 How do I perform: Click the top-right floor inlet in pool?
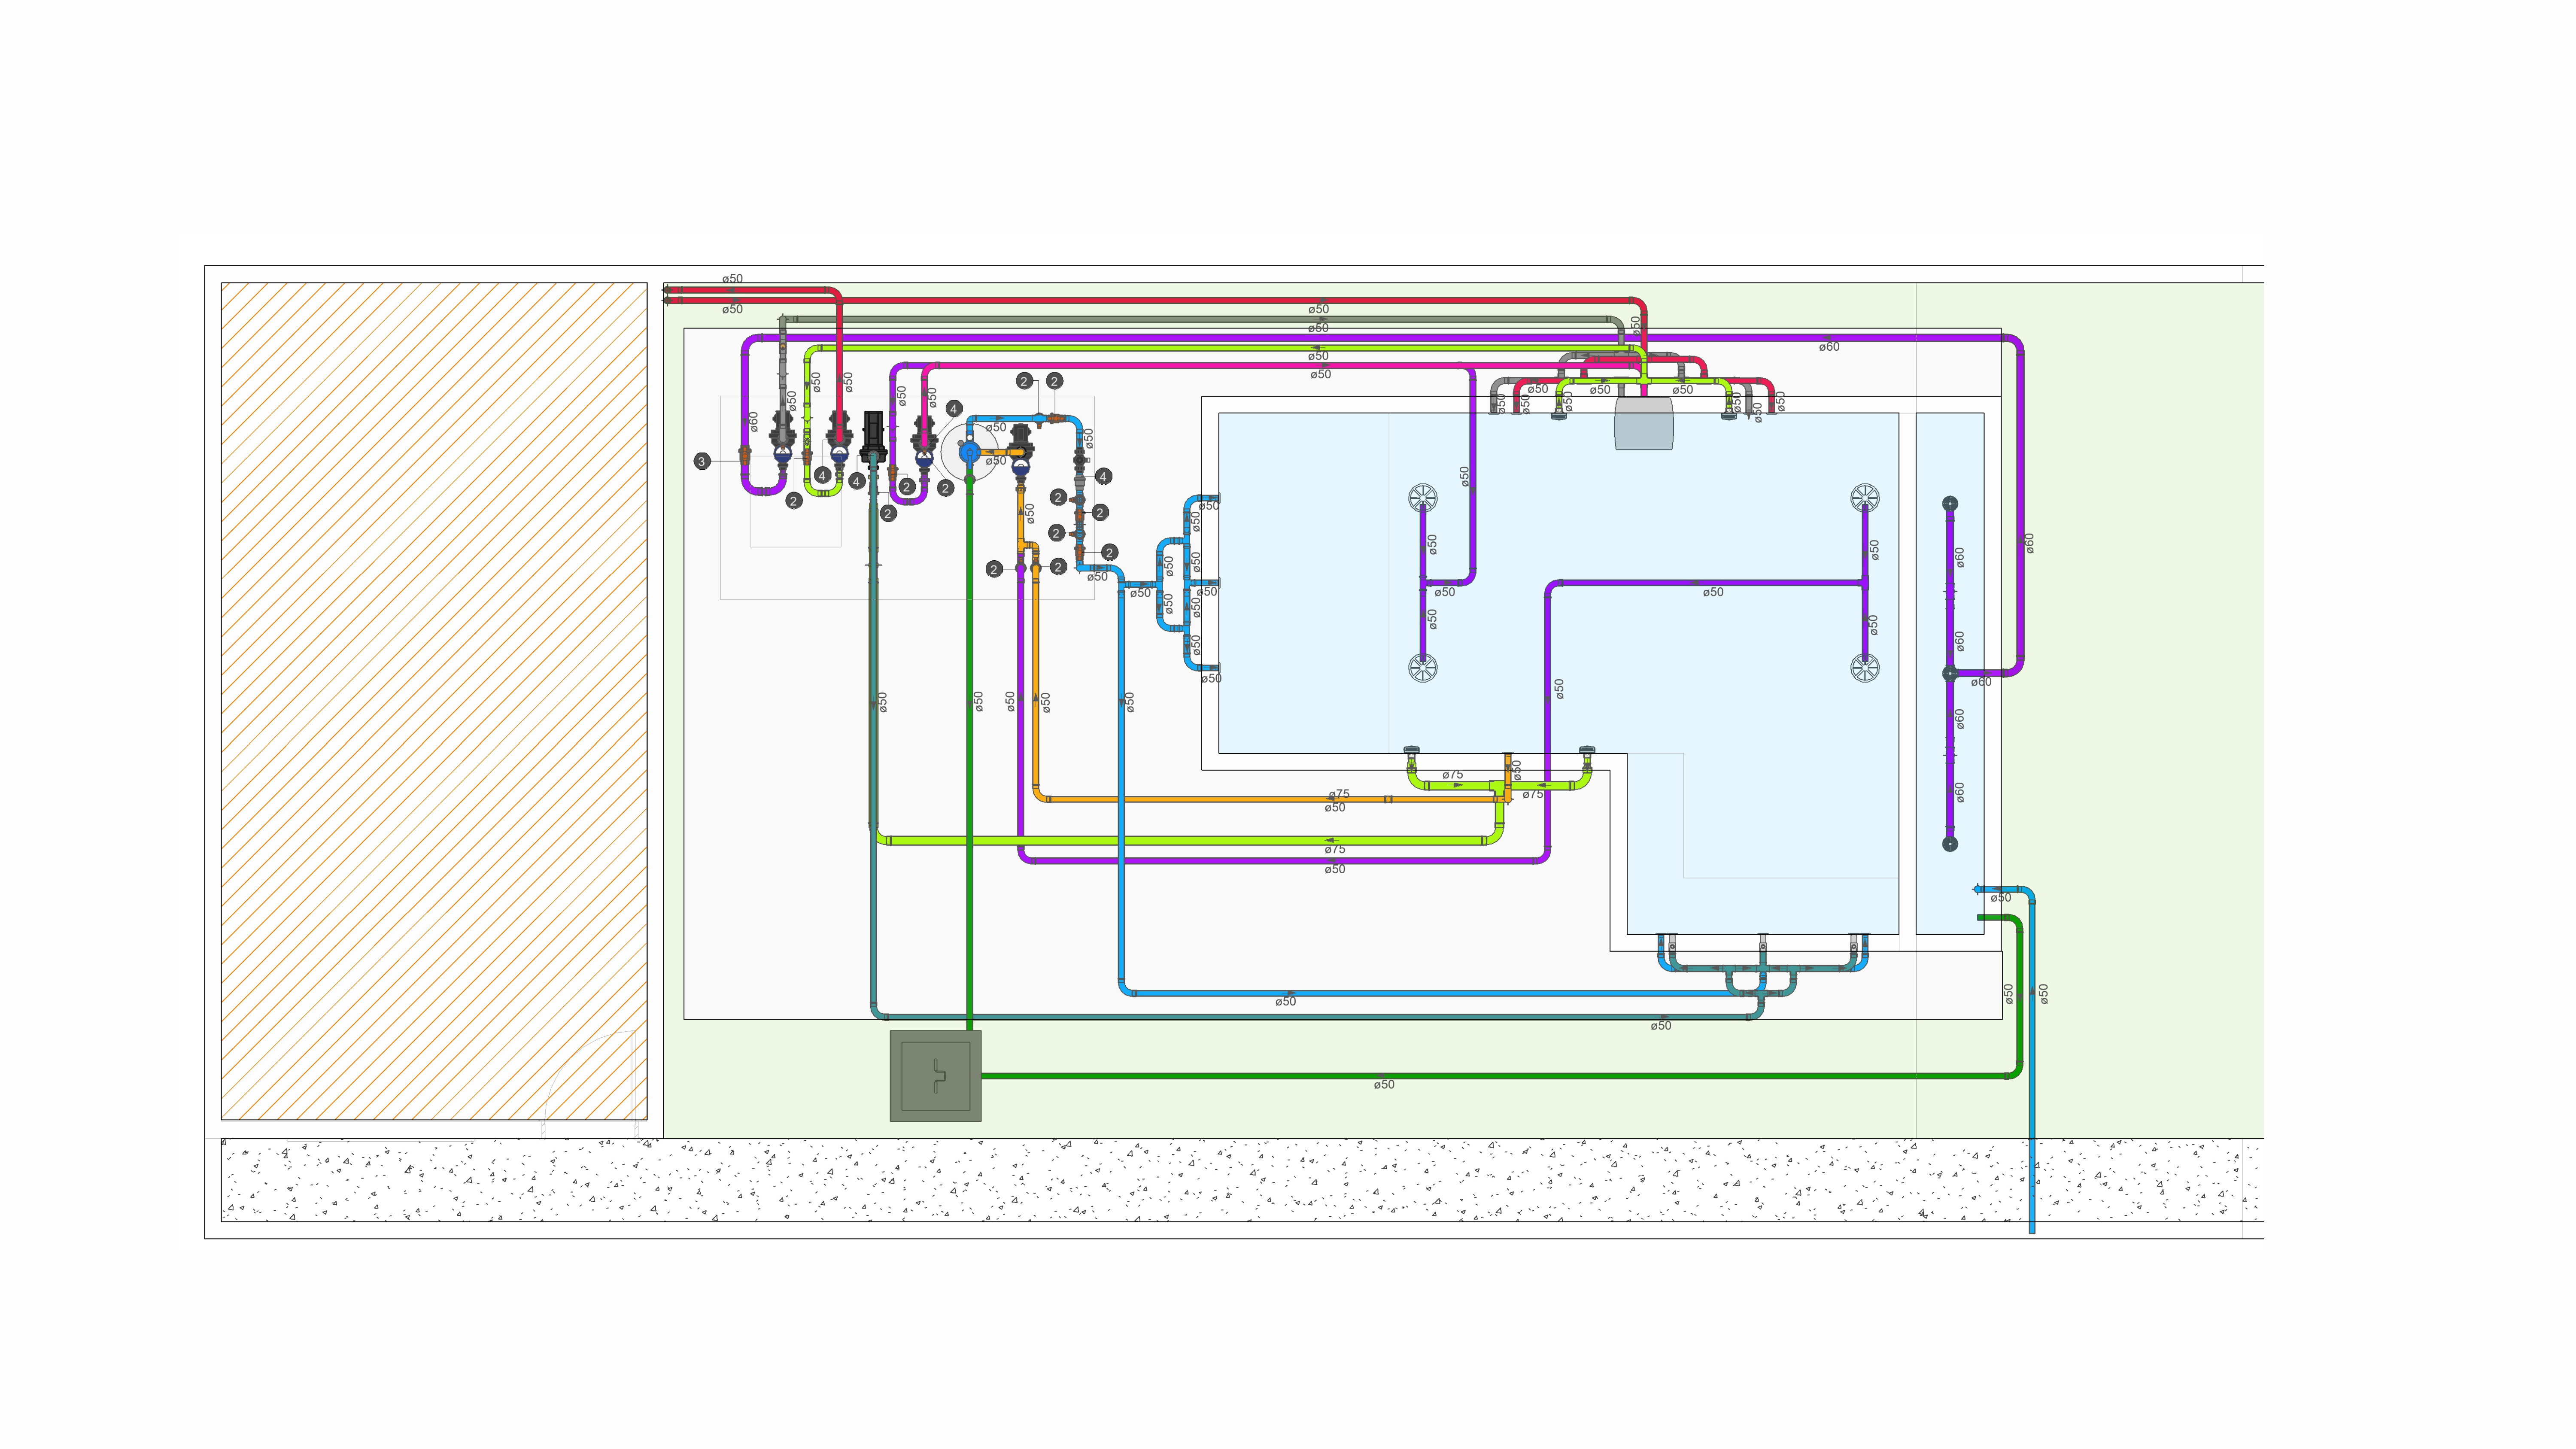[x=1864, y=497]
